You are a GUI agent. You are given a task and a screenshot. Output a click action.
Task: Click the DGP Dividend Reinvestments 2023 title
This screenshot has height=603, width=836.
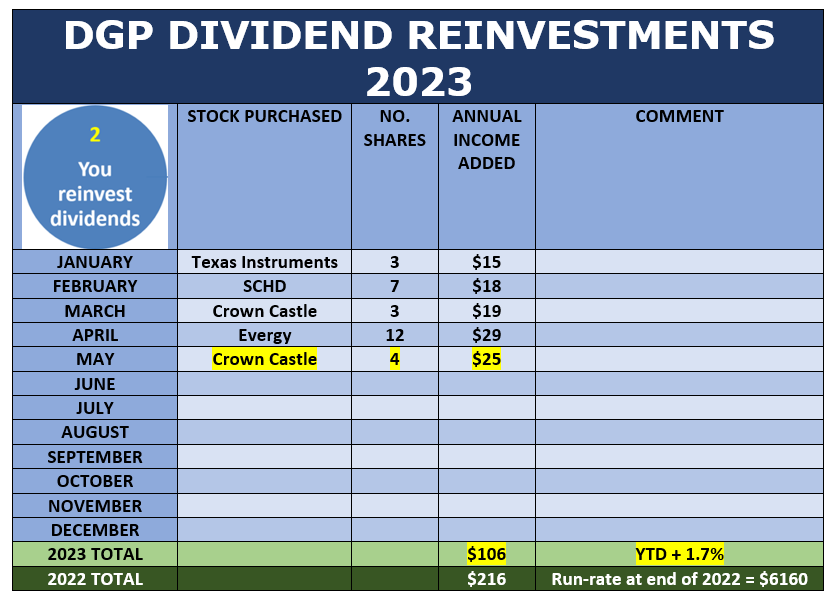coord(419,58)
